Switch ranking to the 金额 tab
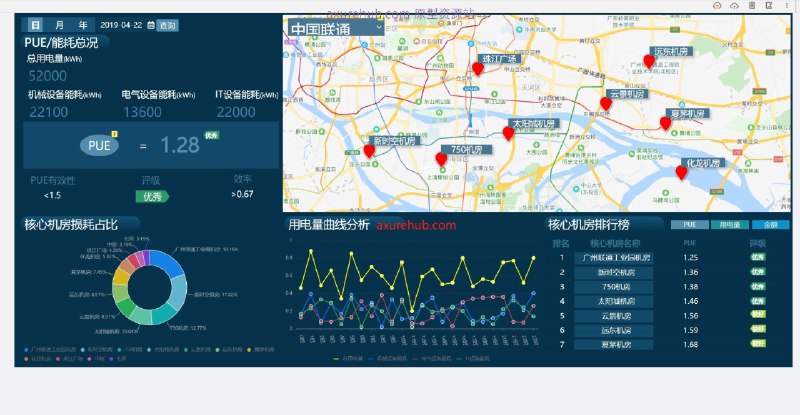The image size is (800, 415). click(x=770, y=225)
